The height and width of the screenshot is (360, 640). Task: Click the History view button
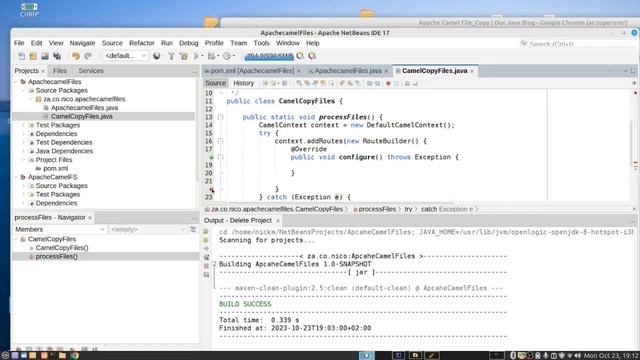(244, 83)
